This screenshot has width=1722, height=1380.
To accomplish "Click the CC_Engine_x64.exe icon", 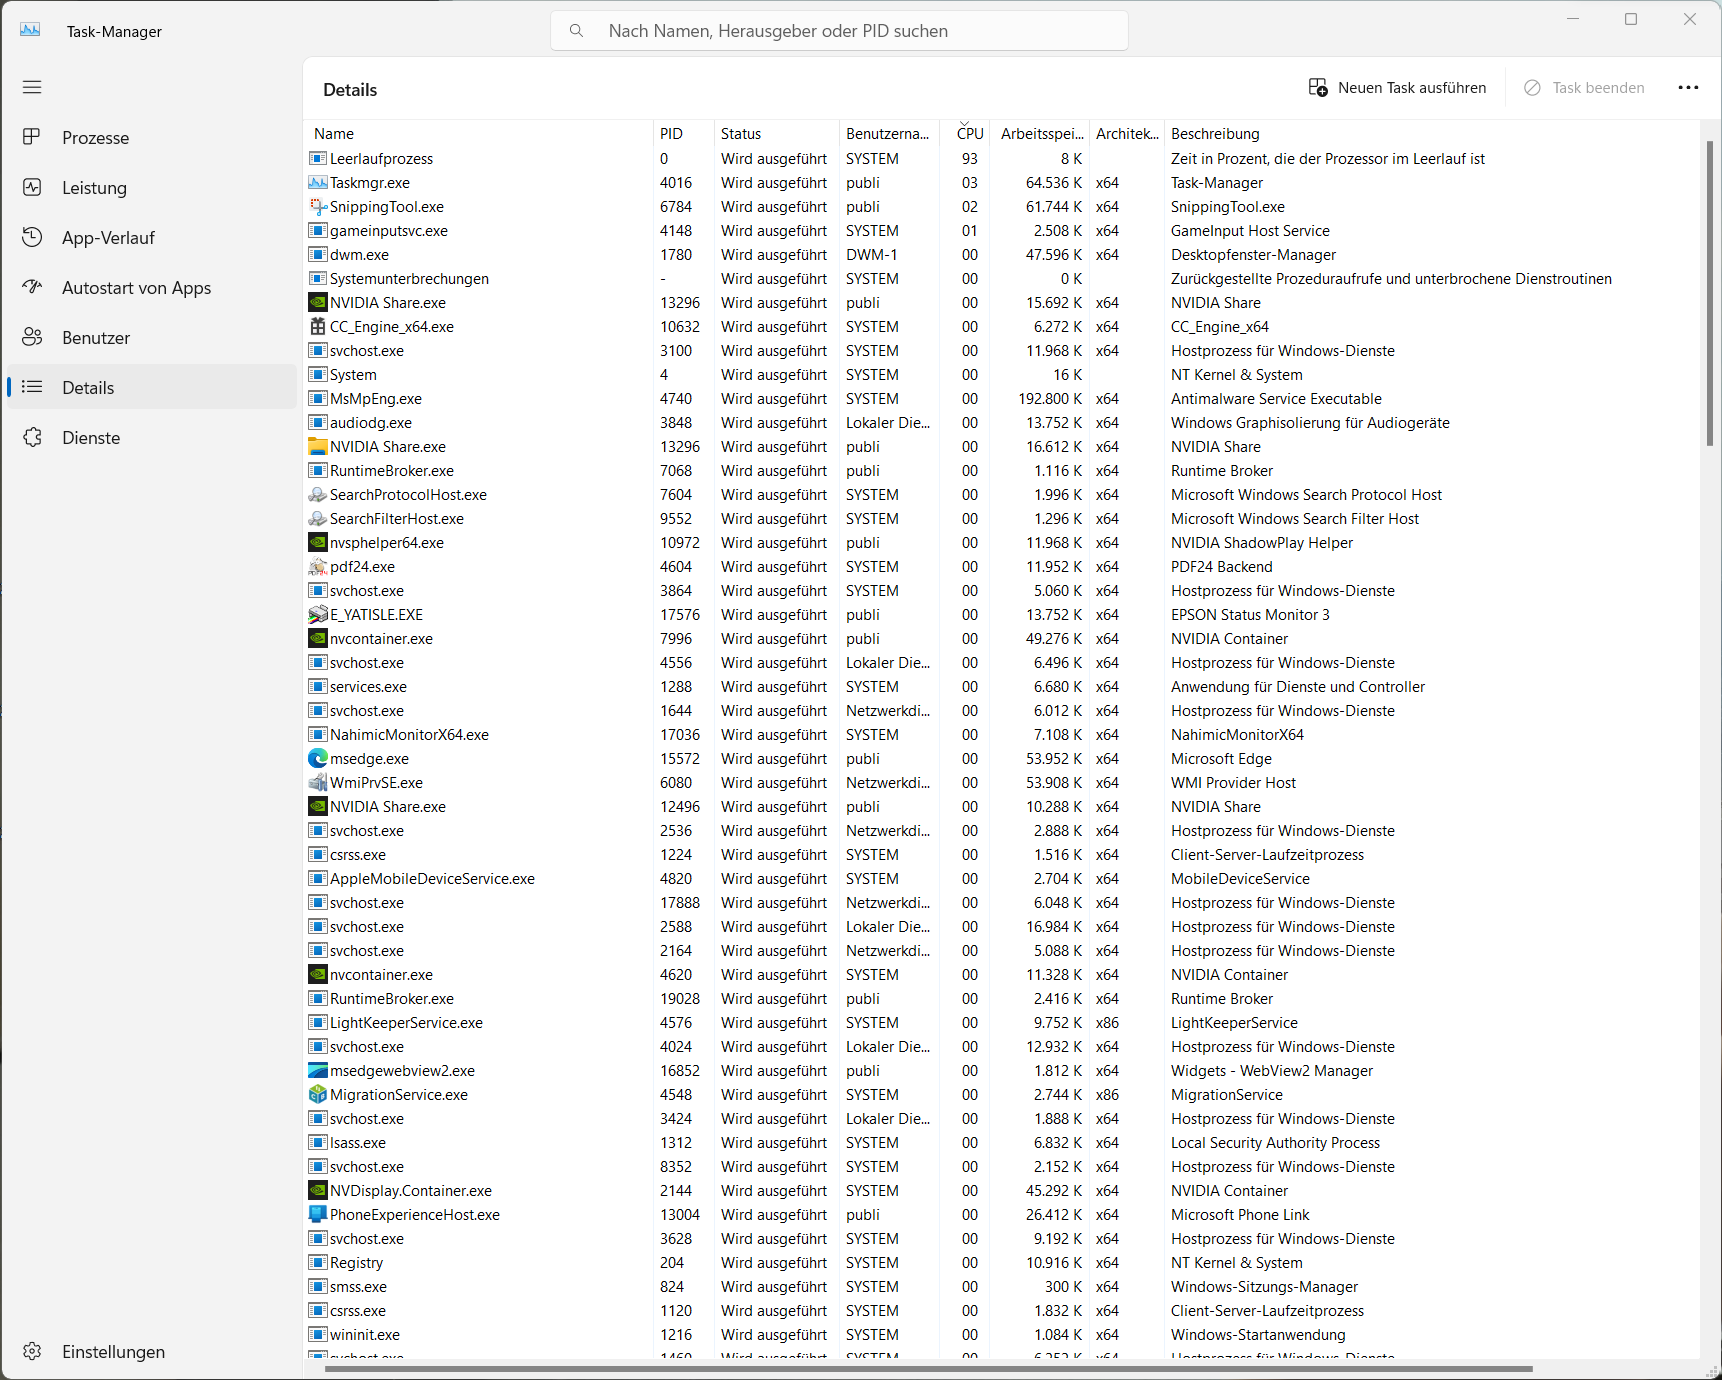I will 318,327.
